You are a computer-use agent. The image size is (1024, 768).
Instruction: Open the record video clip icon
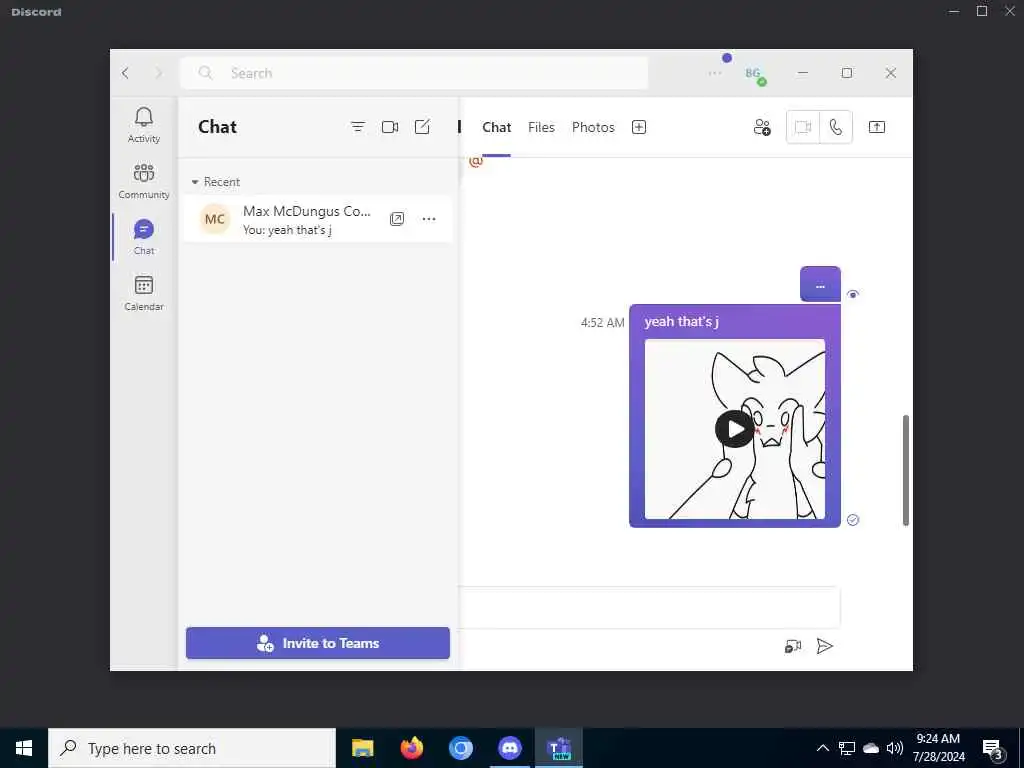793,646
